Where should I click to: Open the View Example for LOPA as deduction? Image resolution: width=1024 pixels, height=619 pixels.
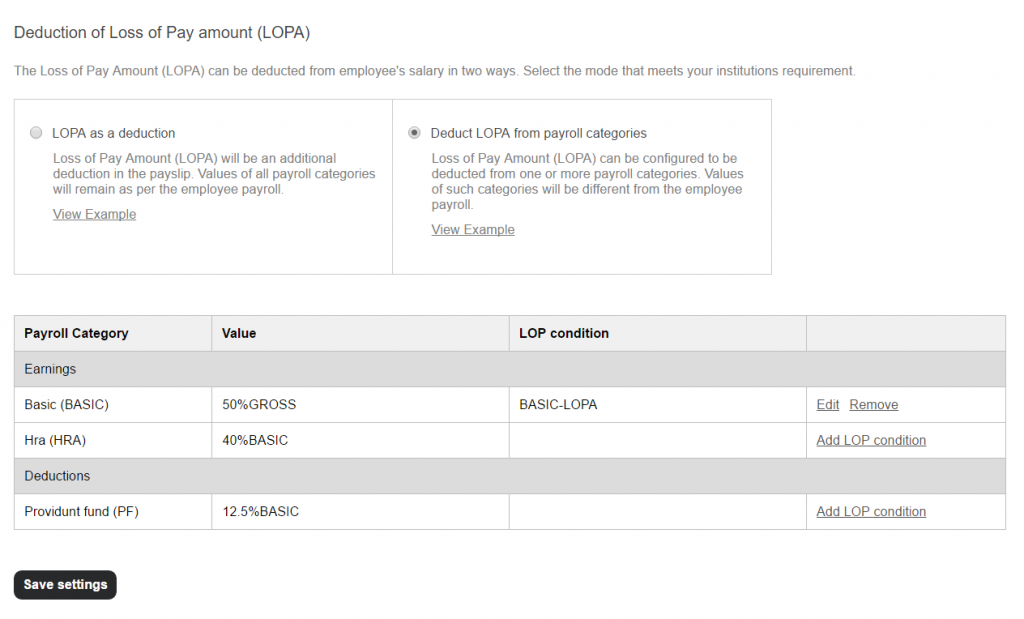[x=94, y=214]
